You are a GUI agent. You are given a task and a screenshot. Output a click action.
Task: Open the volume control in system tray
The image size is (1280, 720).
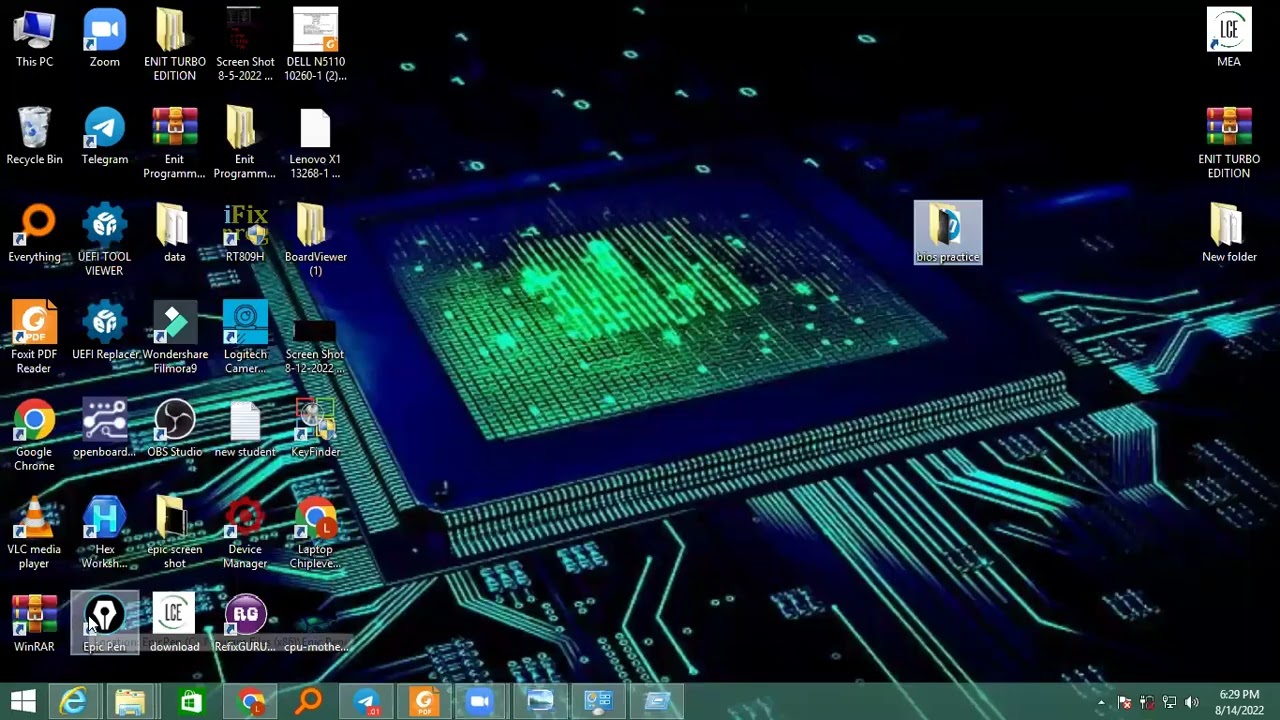(x=1190, y=702)
